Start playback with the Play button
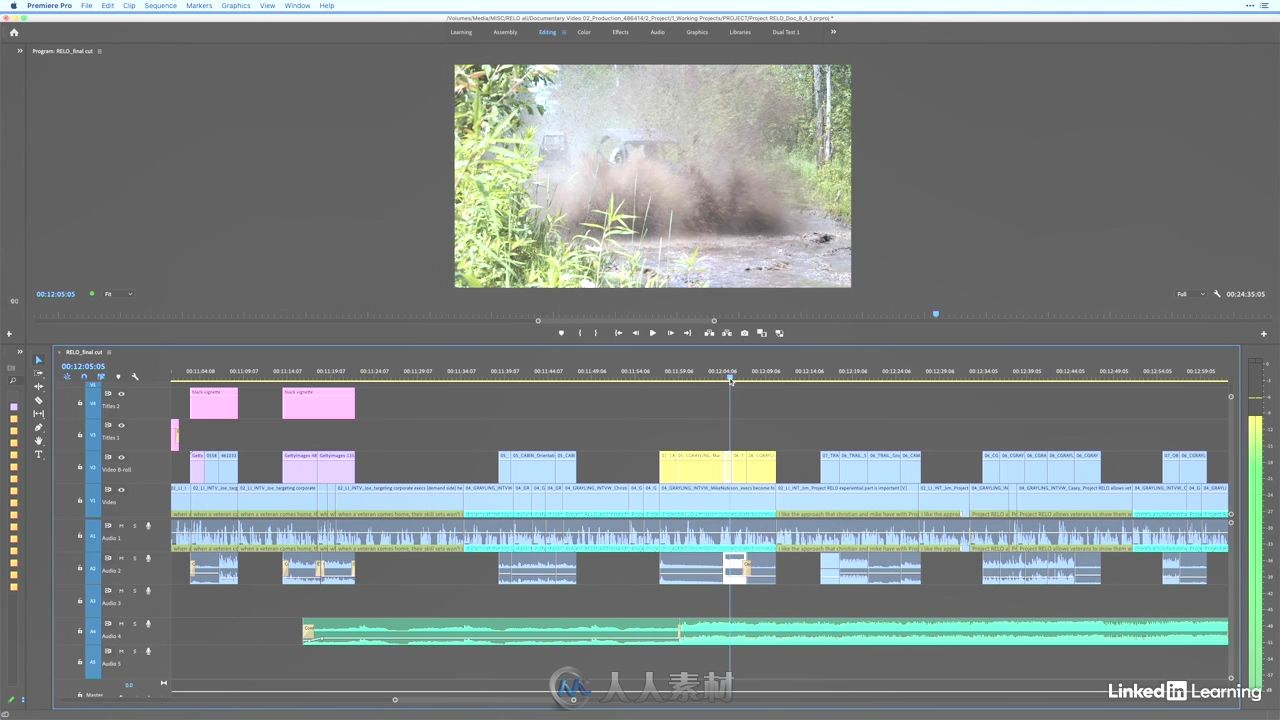 point(653,333)
